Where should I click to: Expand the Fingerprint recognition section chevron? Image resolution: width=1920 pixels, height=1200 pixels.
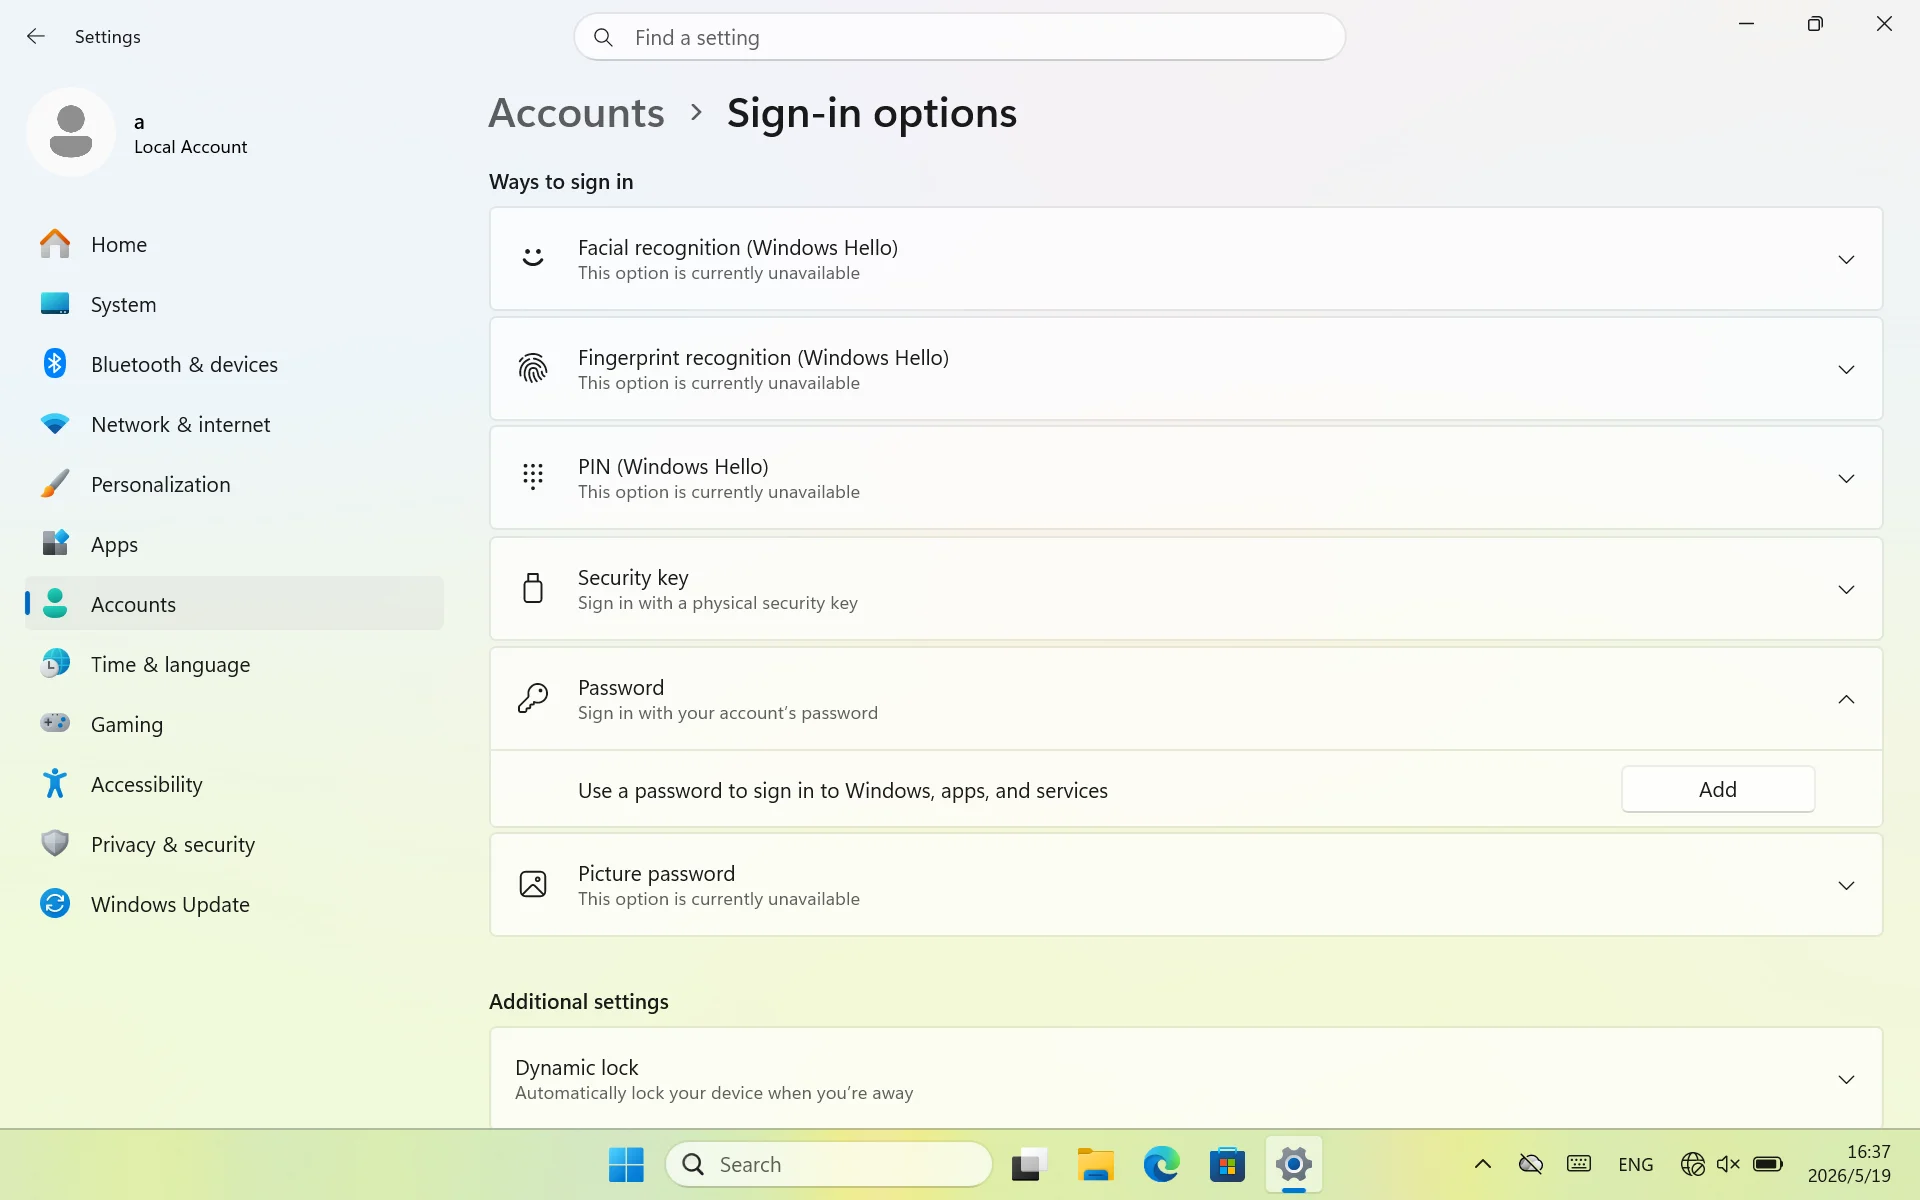(x=1846, y=369)
